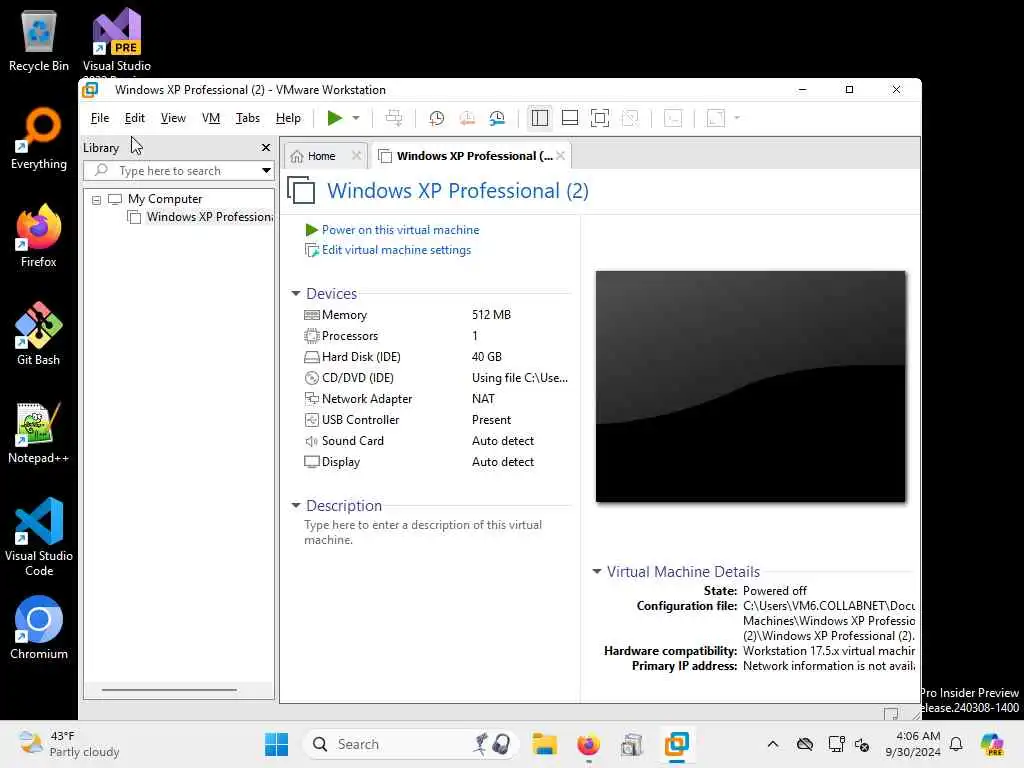Collapse the My Computer tree node
Screen dimensions: 1024x768
tap(96, 200)
